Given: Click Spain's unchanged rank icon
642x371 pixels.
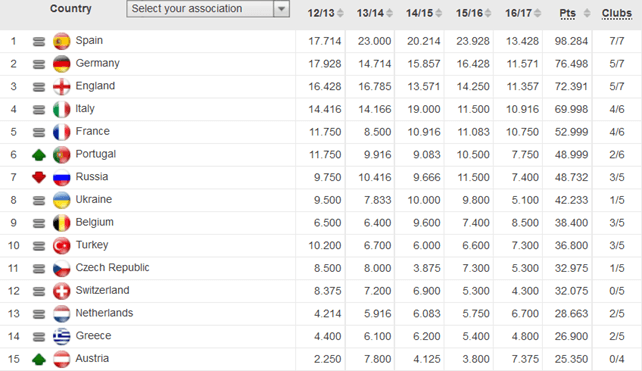Looking at the screenshot, I should [x=39, y=41].
